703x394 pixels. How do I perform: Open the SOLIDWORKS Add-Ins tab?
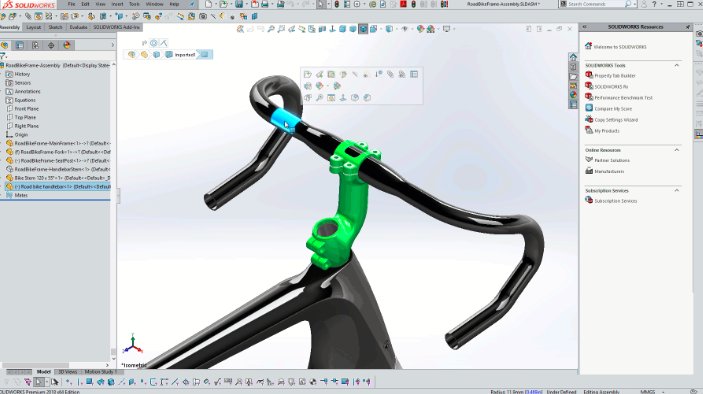coord(117,27)
